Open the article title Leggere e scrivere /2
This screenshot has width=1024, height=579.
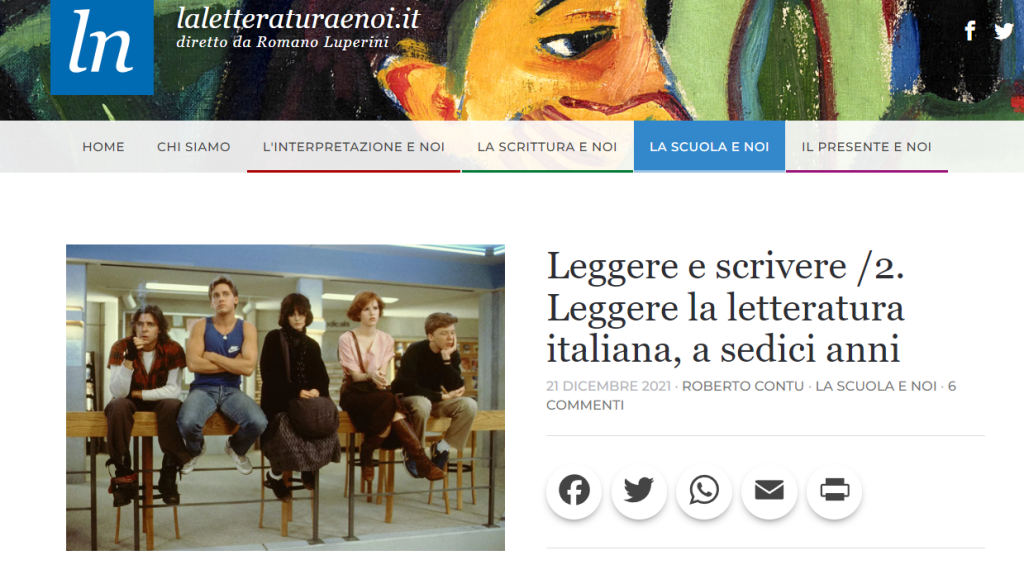coord(726,307)
